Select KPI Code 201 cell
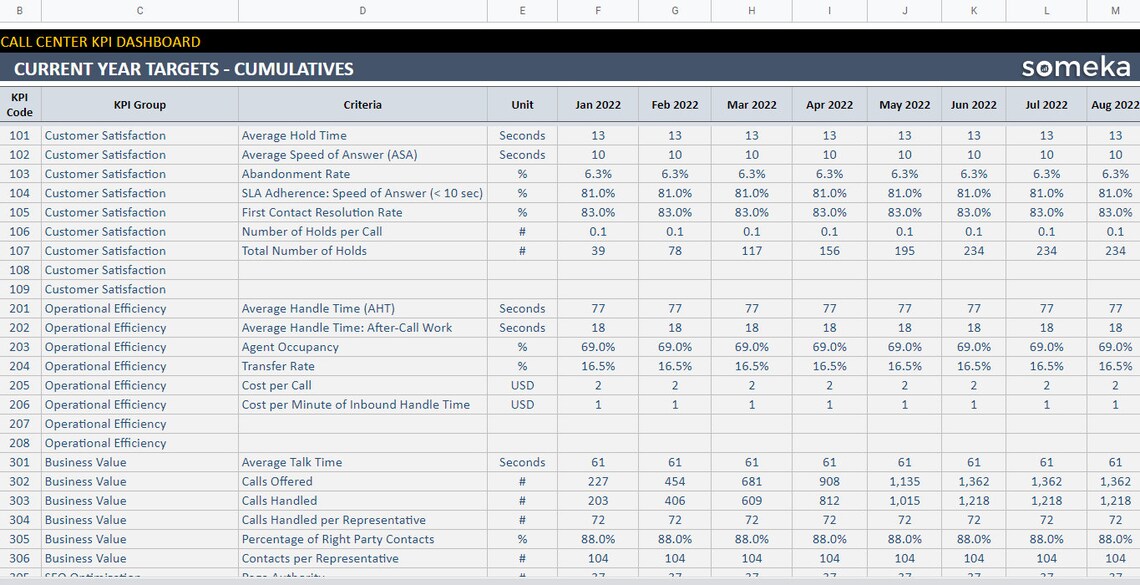Image resolution: width=1140 pixels, height=585 pixels. (x=18, y=308)
